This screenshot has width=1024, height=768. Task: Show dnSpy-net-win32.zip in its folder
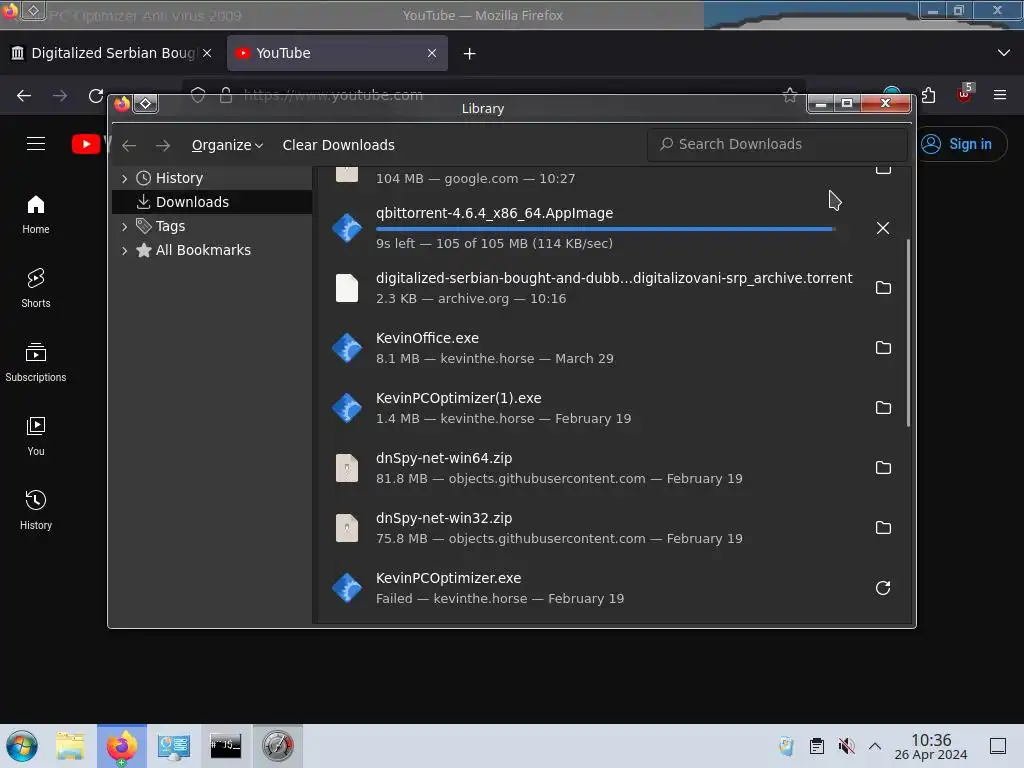pyautogui.click(x=883, y=528)
